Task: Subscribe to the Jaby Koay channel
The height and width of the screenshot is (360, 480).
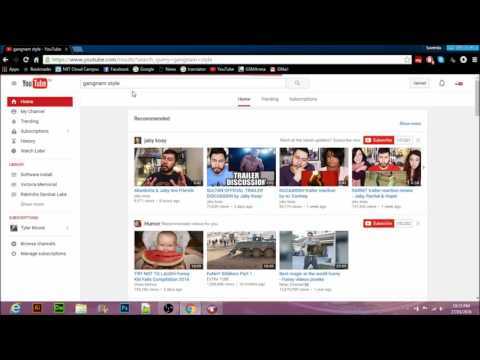Action: point(379,140)
